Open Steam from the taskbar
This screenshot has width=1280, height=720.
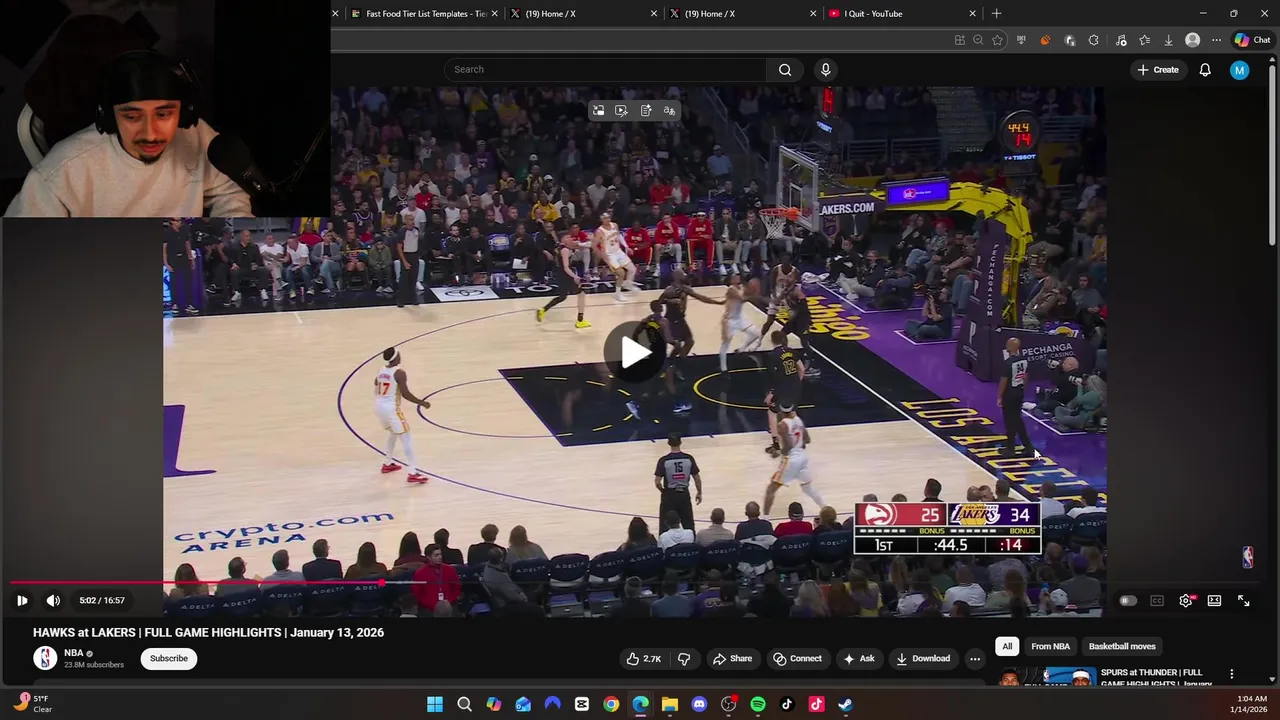point(845,704)
